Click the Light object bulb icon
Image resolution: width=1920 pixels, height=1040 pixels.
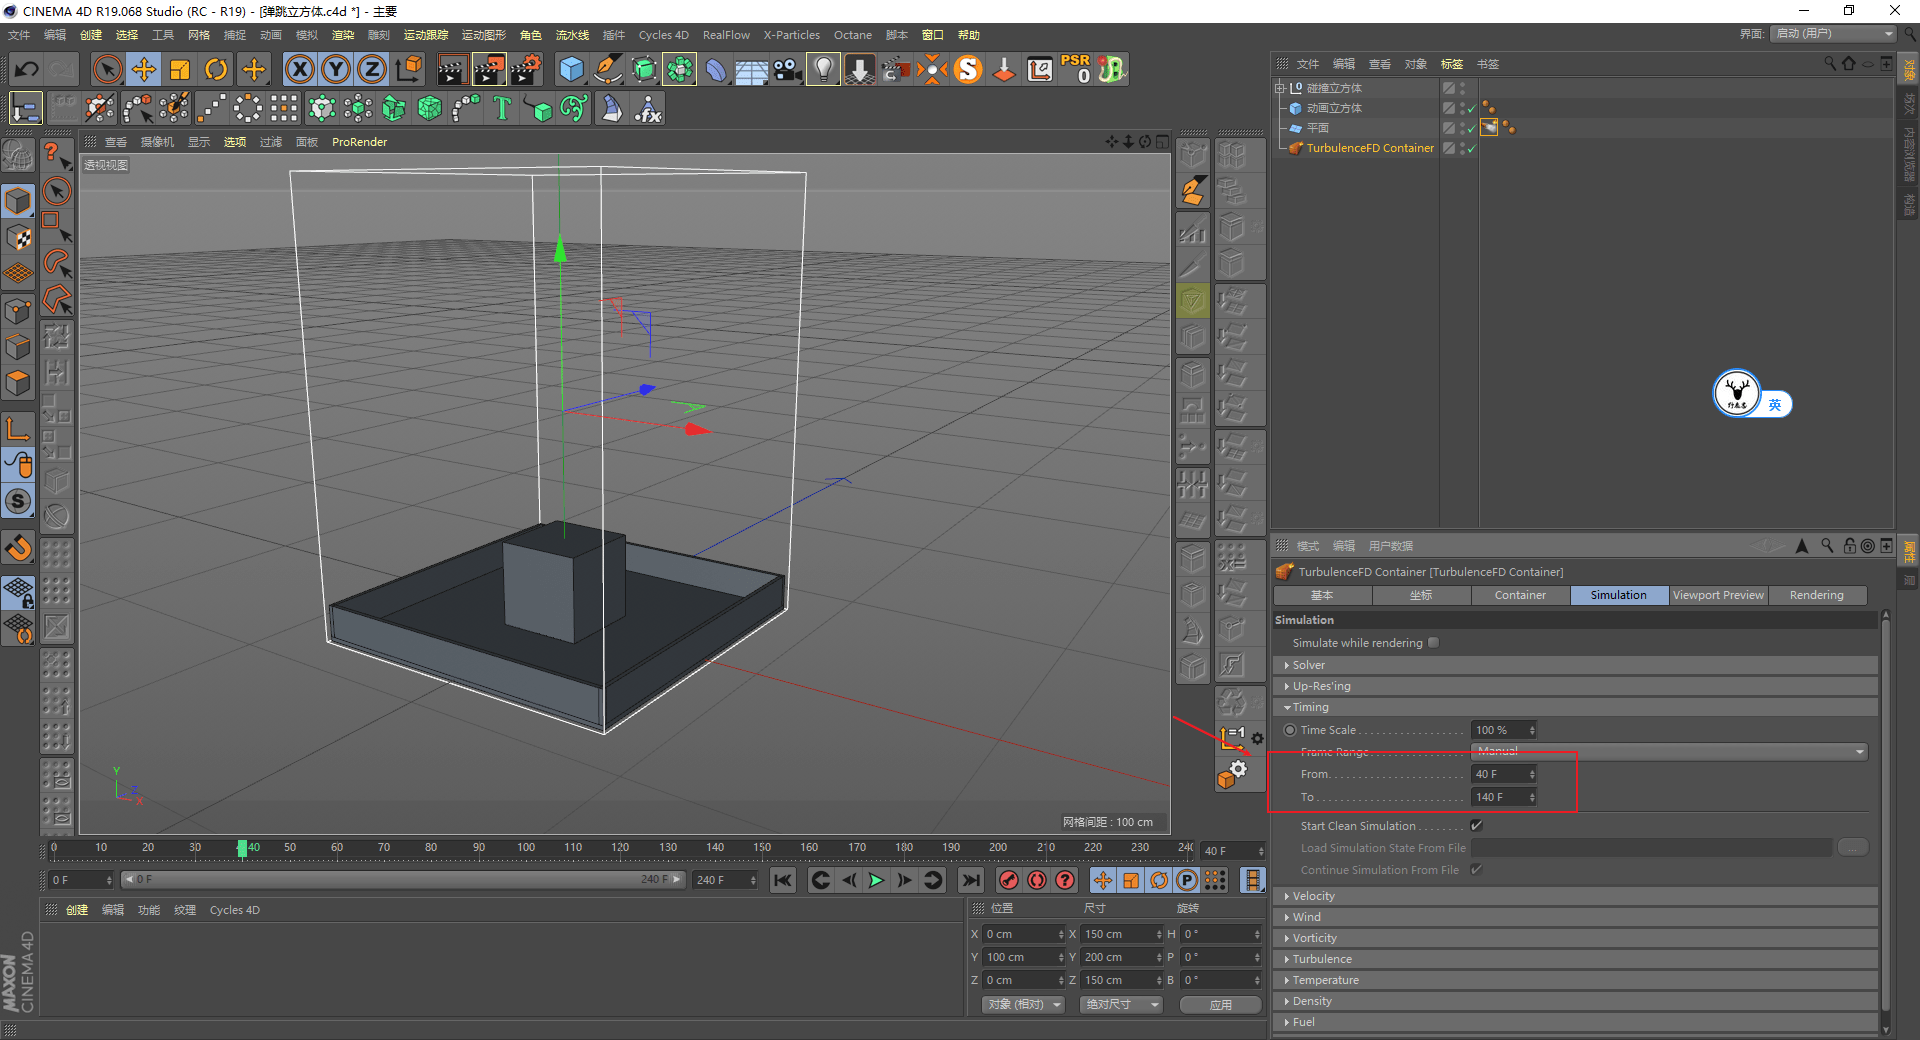click(822, 69)
